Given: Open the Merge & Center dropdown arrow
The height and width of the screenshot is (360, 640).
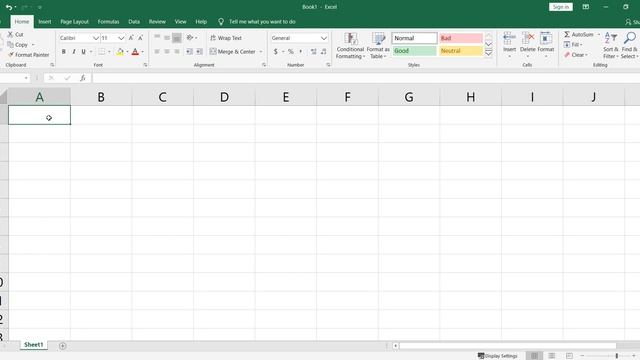Looking at the screenshot, I should 261,52.
